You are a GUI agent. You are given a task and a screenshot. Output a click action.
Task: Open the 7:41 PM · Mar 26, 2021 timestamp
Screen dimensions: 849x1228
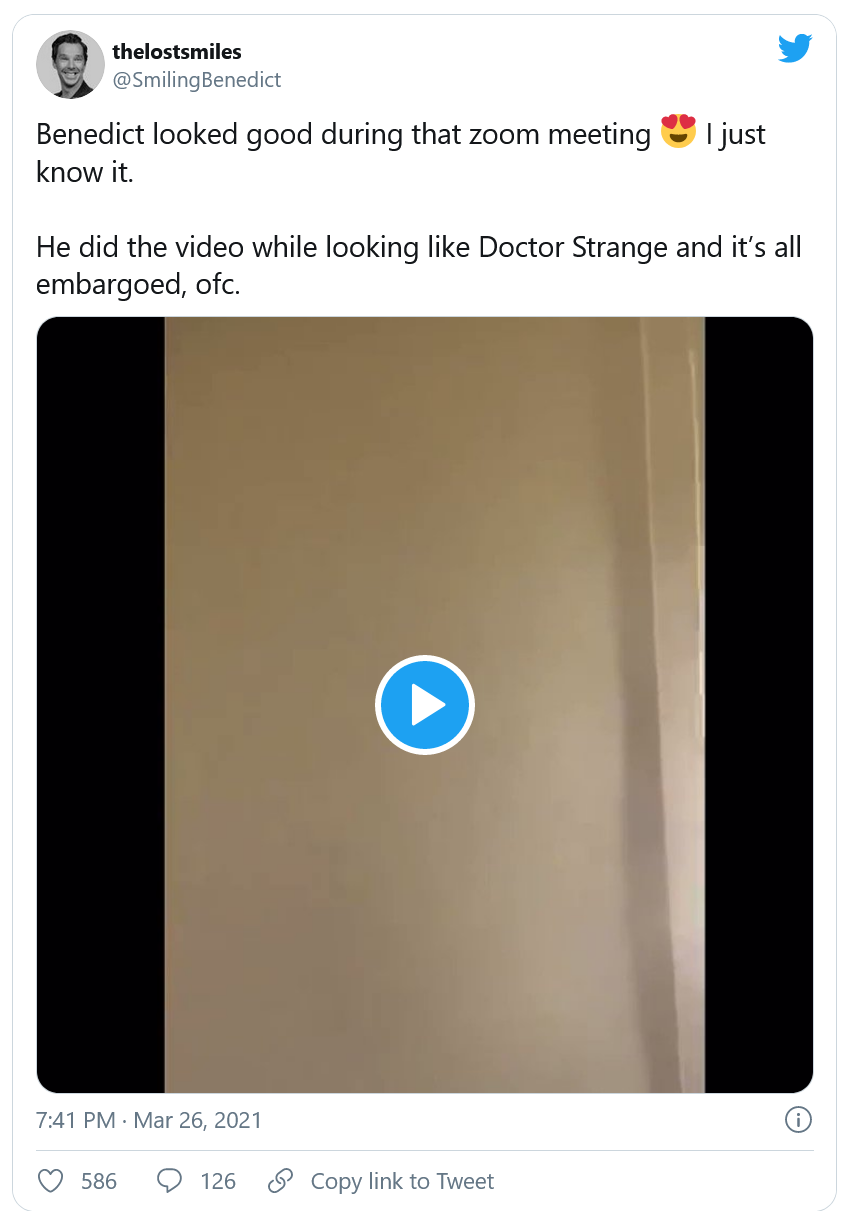coord(149,1120)
